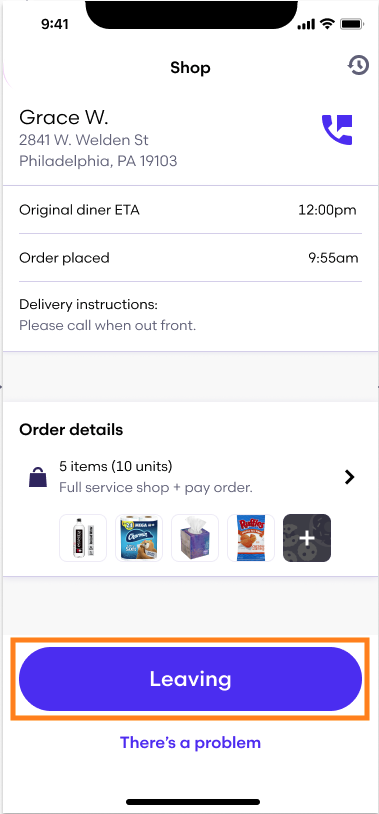Select the Order placed row
This screenshot has height=814, width=379.
pyautogui.click(x=190, y=257)
